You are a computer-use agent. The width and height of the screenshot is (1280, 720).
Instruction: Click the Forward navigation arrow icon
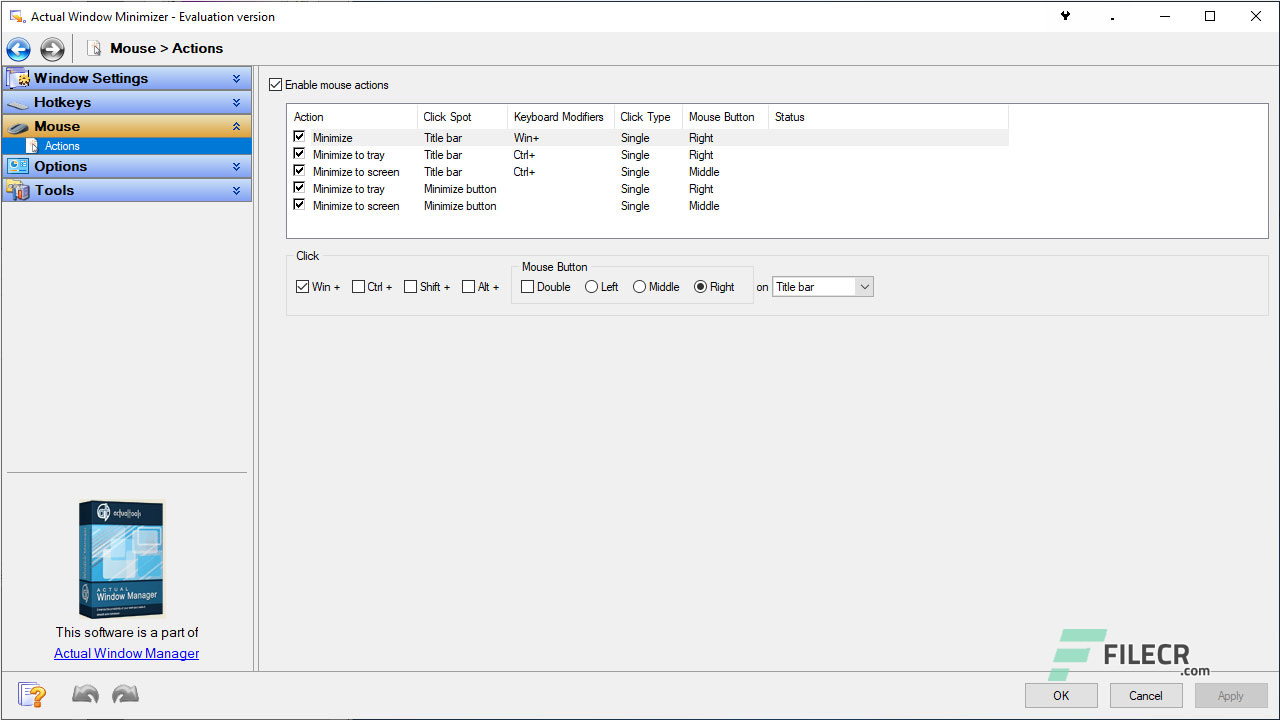click(52, 49)
